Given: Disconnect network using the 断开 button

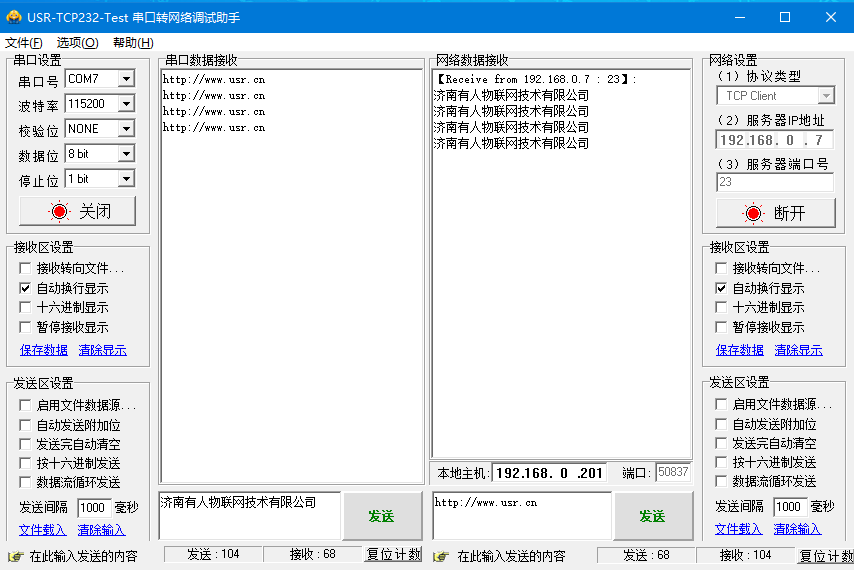Looking at the screenshot, I should (775, 213).
